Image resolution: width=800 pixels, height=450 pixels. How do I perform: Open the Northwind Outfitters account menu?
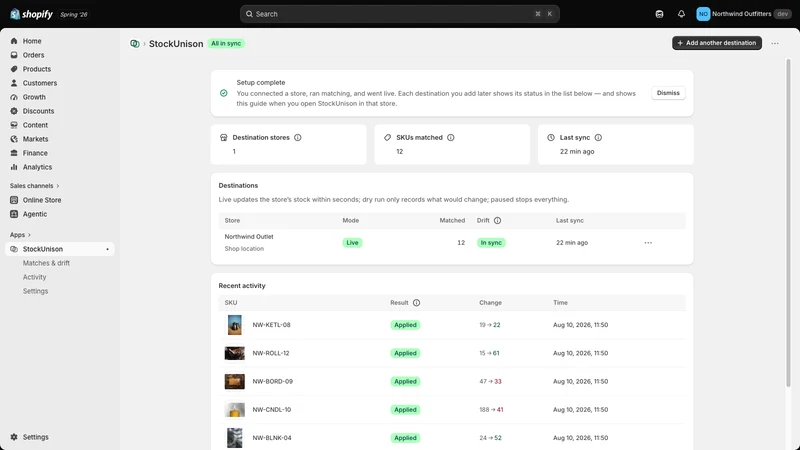coord(744,14)
